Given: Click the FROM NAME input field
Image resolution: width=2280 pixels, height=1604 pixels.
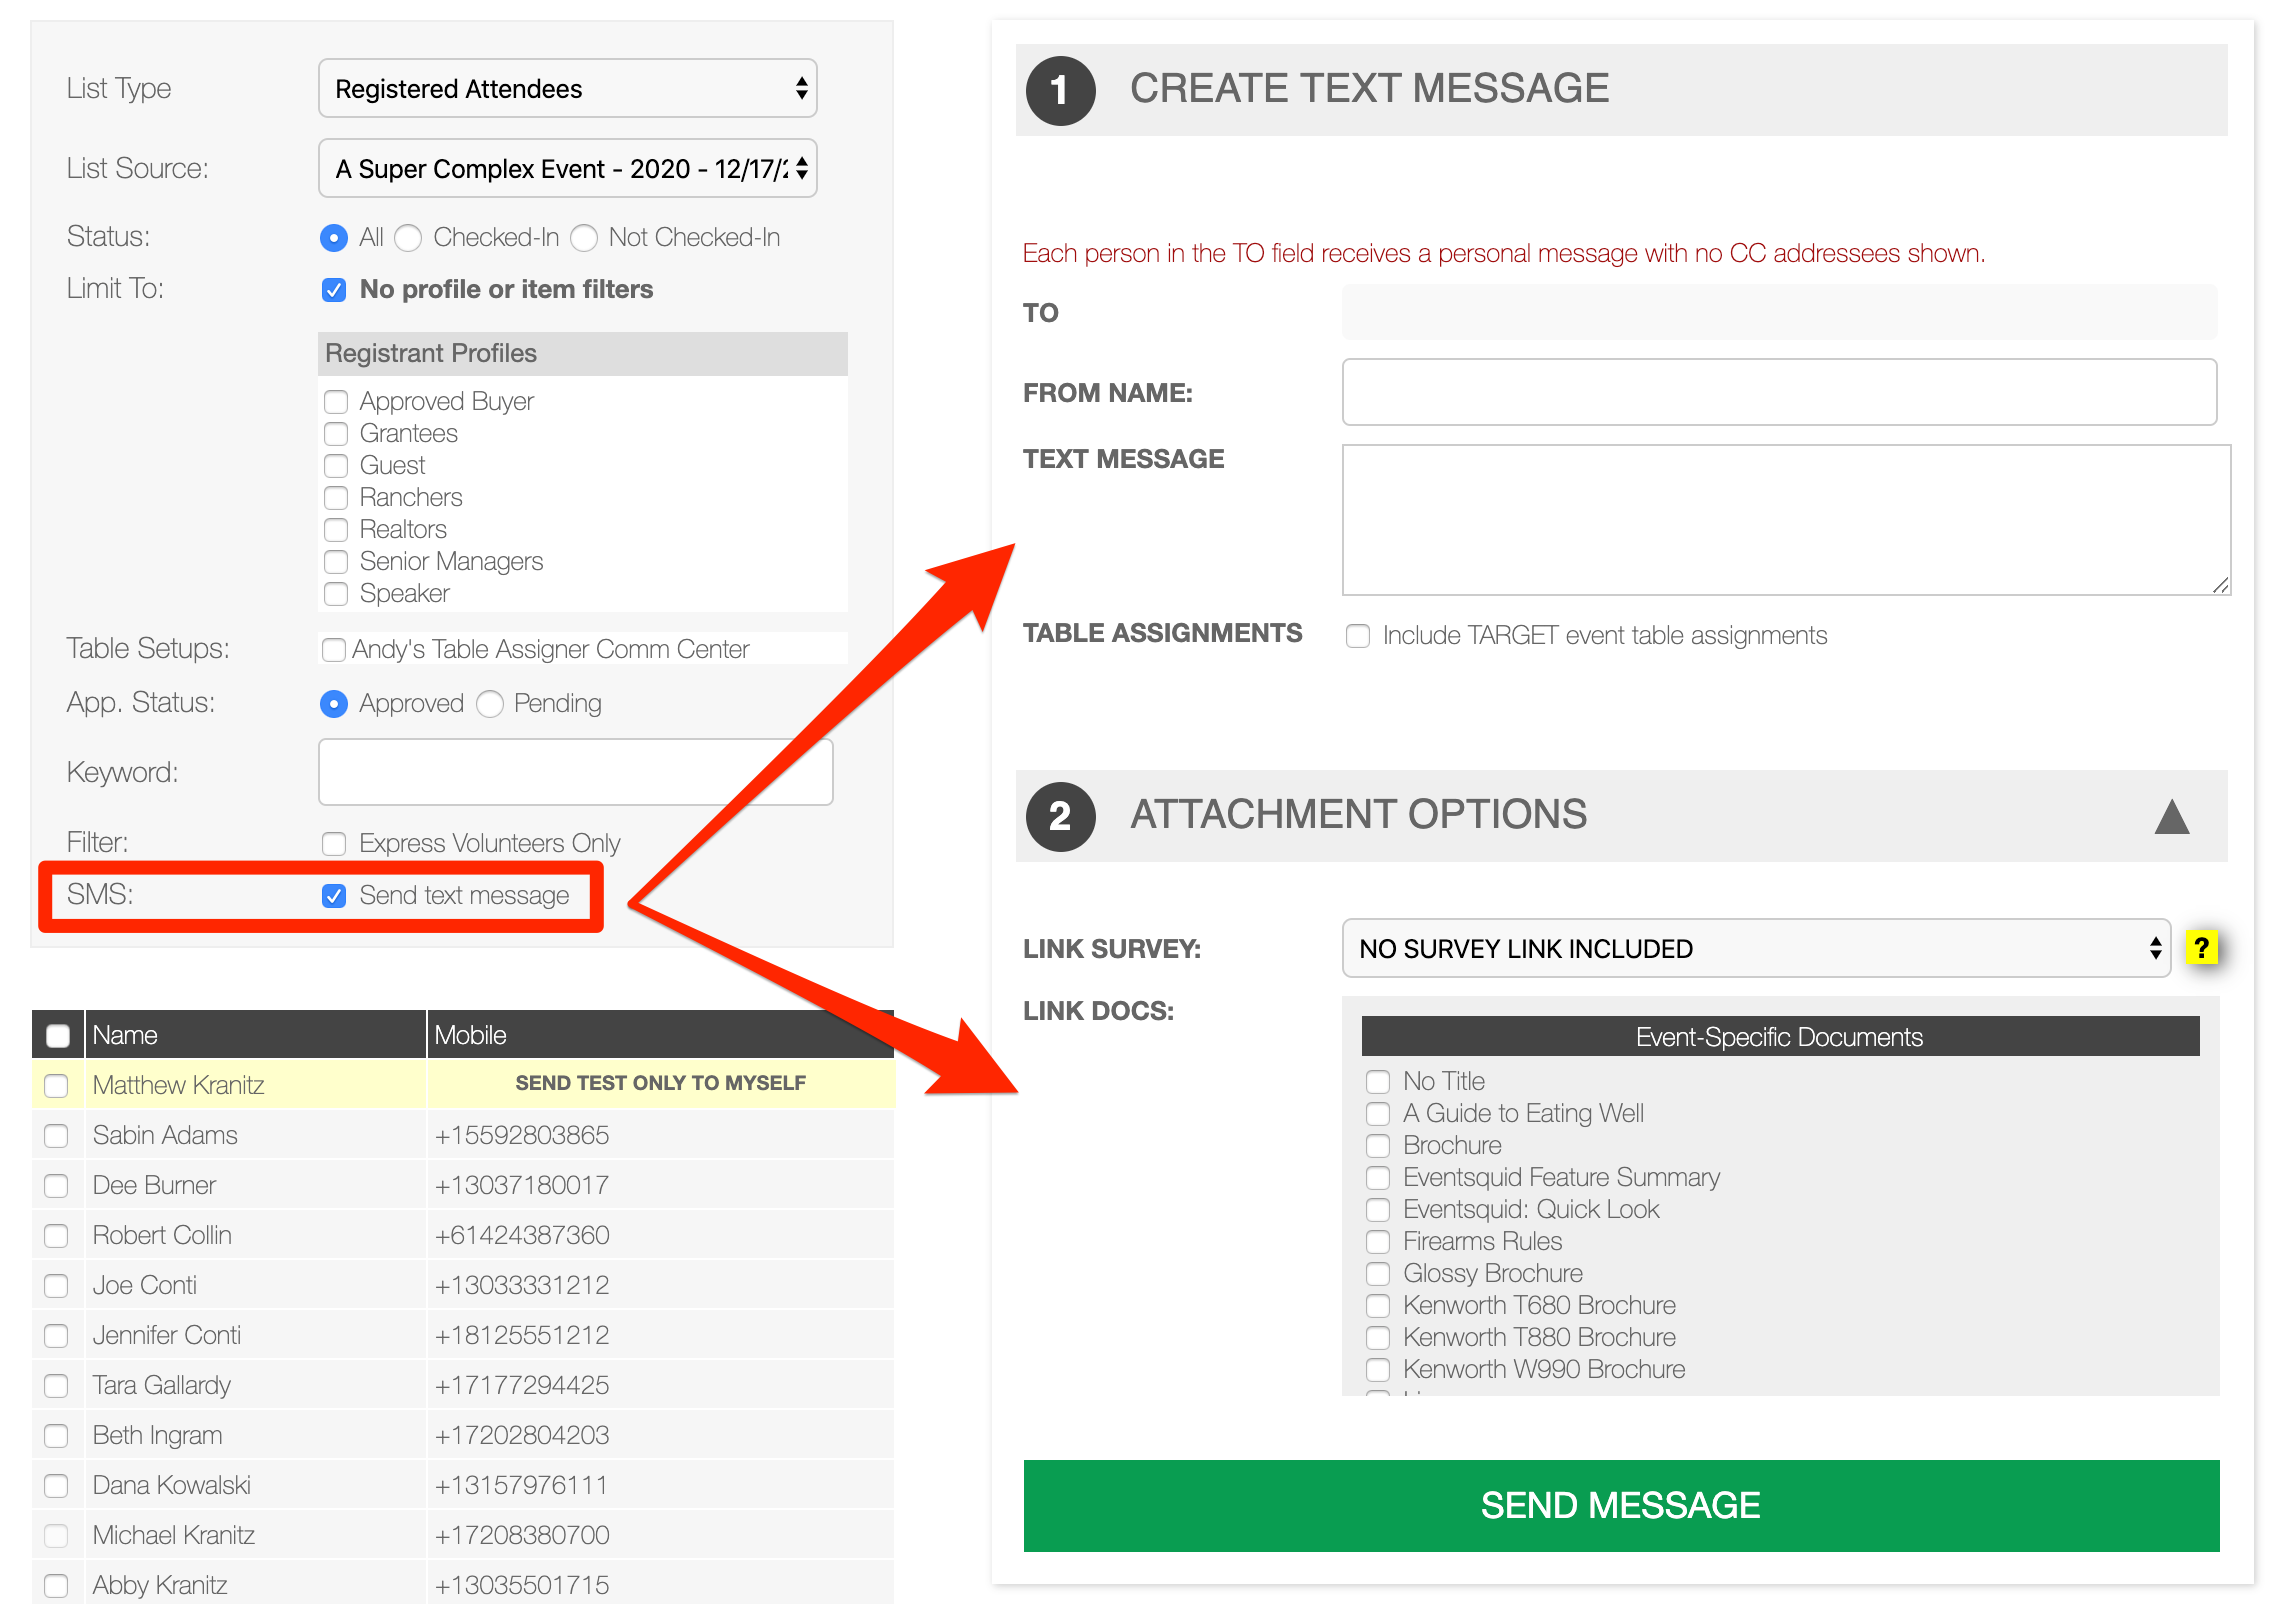Looking at the screenshot, I should point(1779,392).
